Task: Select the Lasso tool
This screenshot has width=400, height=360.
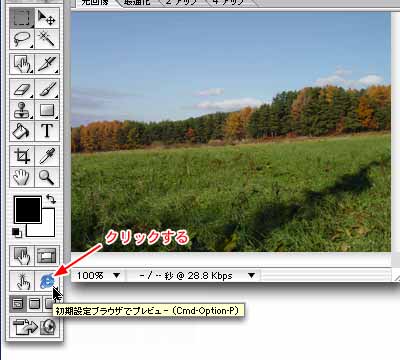Action: pyautogui.click(x=22, y=39)
